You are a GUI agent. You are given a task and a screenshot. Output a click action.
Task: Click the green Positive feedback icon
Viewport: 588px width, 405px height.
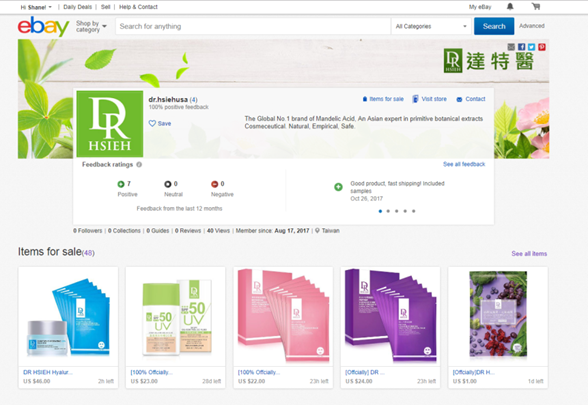tap(121, 184)
